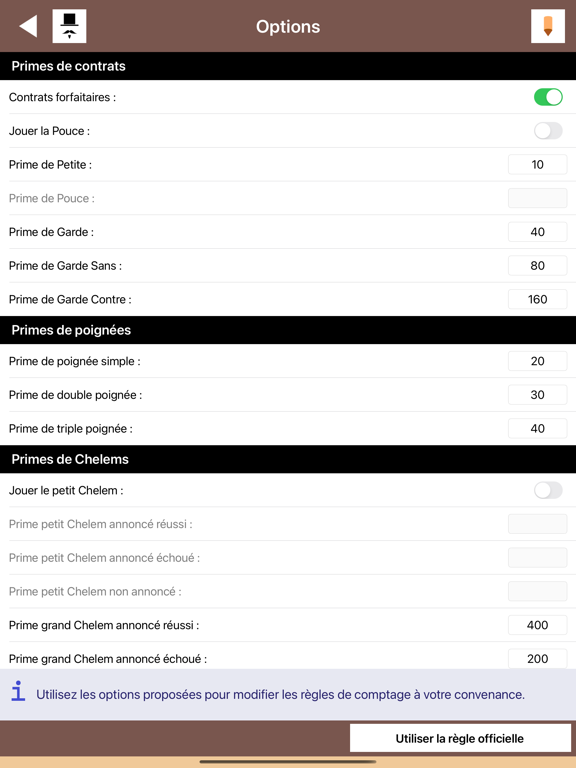Enable the Jouer la Pouce switch

[x=548, y=131]
